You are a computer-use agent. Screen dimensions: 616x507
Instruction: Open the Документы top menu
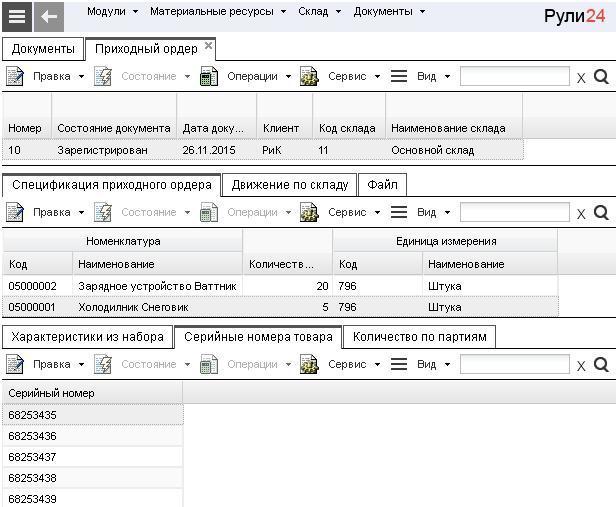point(389,11)
